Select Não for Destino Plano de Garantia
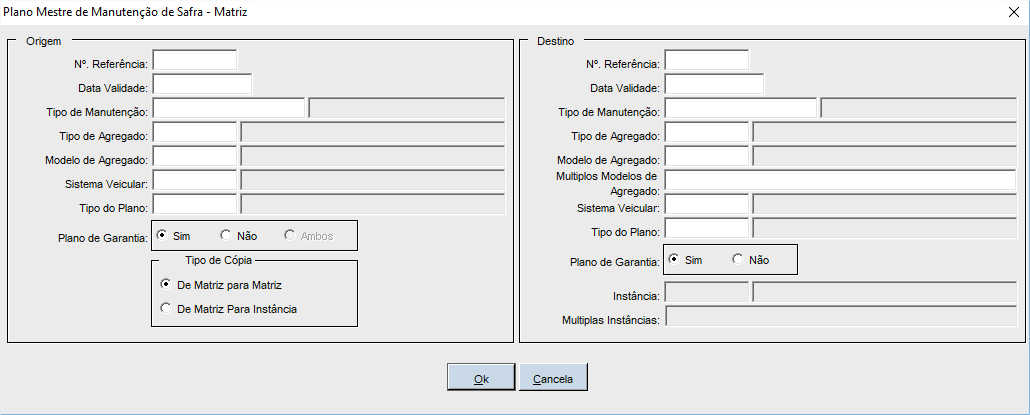This screenshot has height=415, width=1030. pos(738,260)
